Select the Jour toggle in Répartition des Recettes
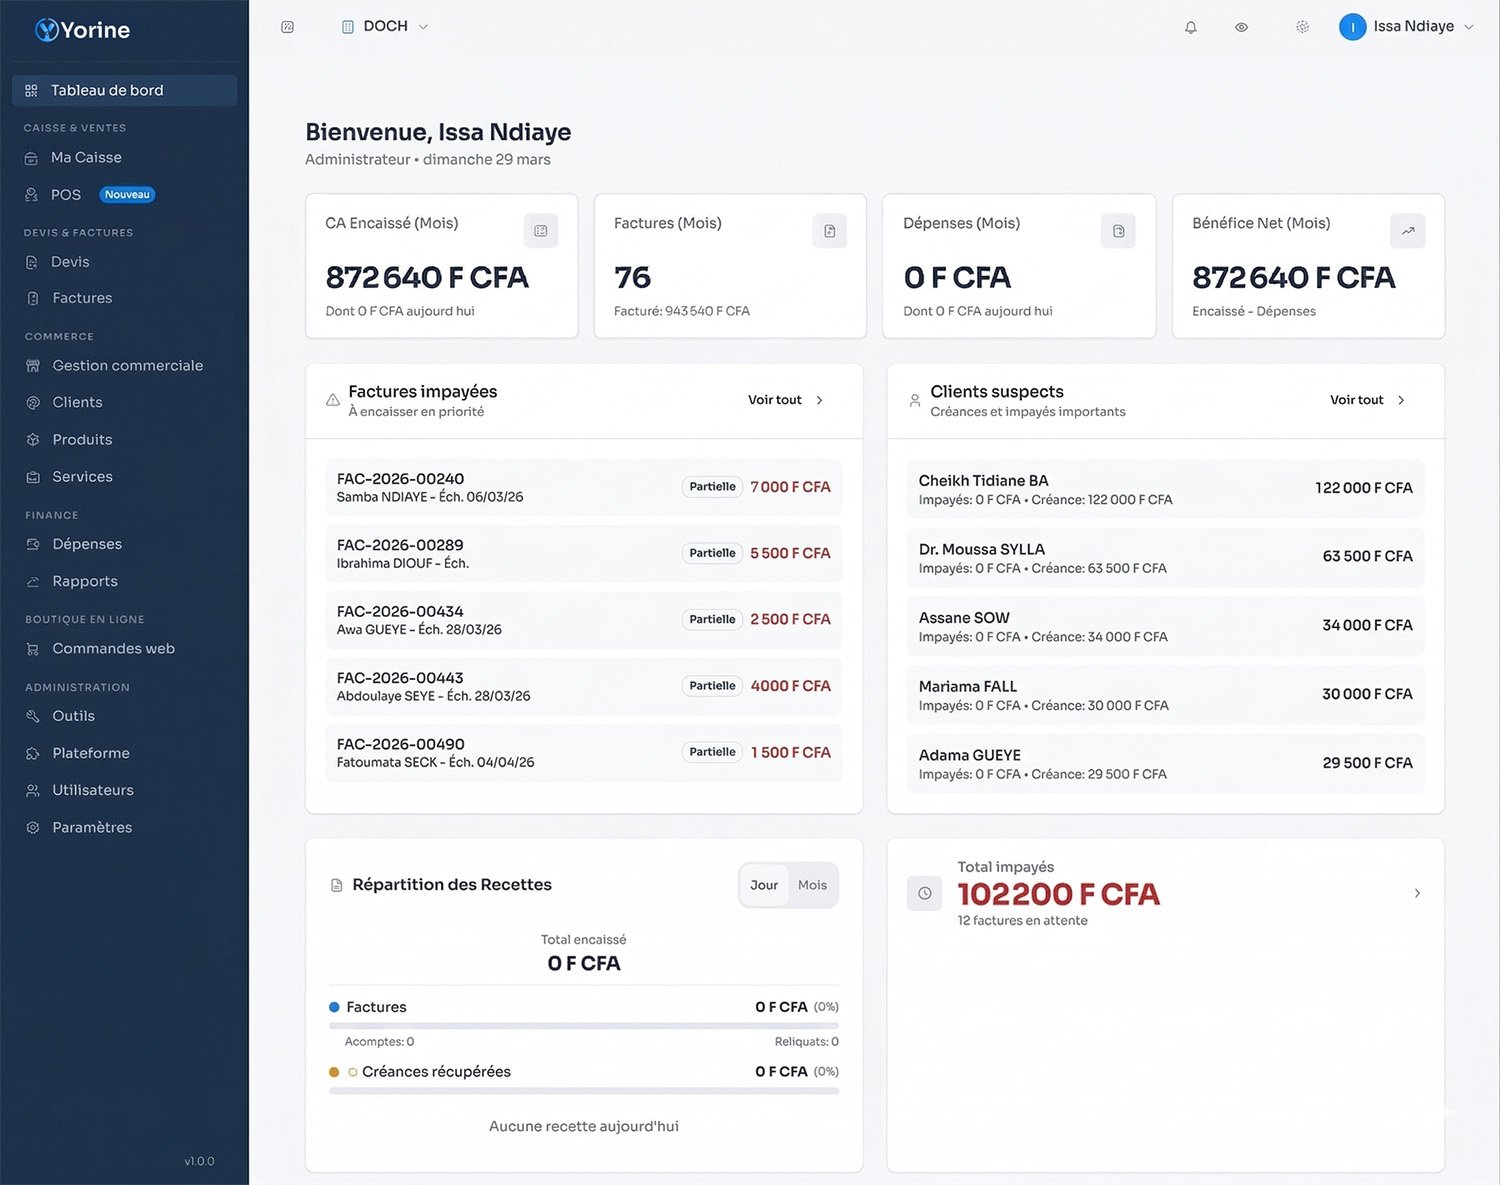This screenshot has height=1185, width=1500. (763, 885)
